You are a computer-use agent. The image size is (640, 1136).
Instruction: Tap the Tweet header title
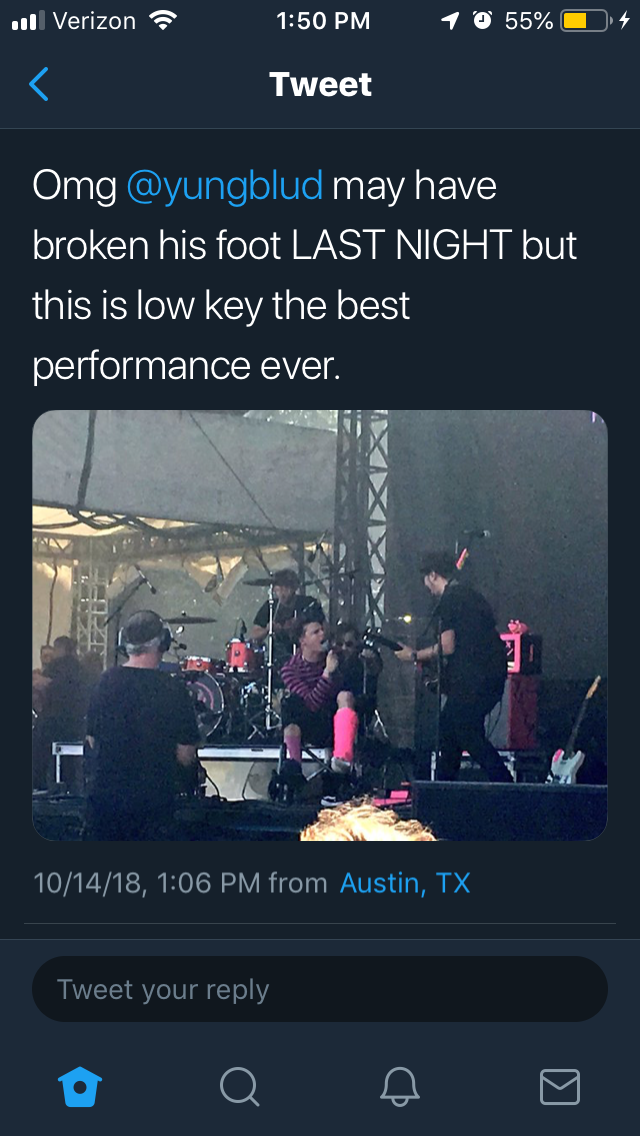pyautogui.click(x=320, y=84)
